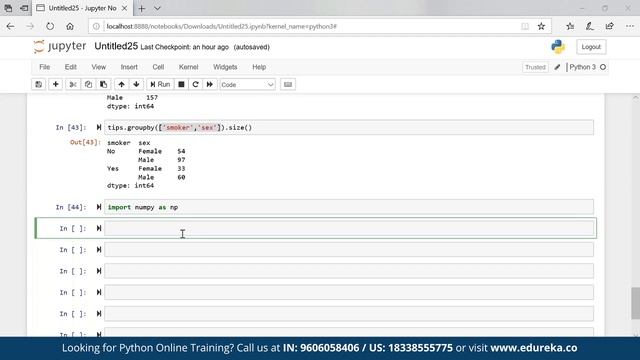
Task: Click the Out[43] output prompt
Action: pos(85,142)
